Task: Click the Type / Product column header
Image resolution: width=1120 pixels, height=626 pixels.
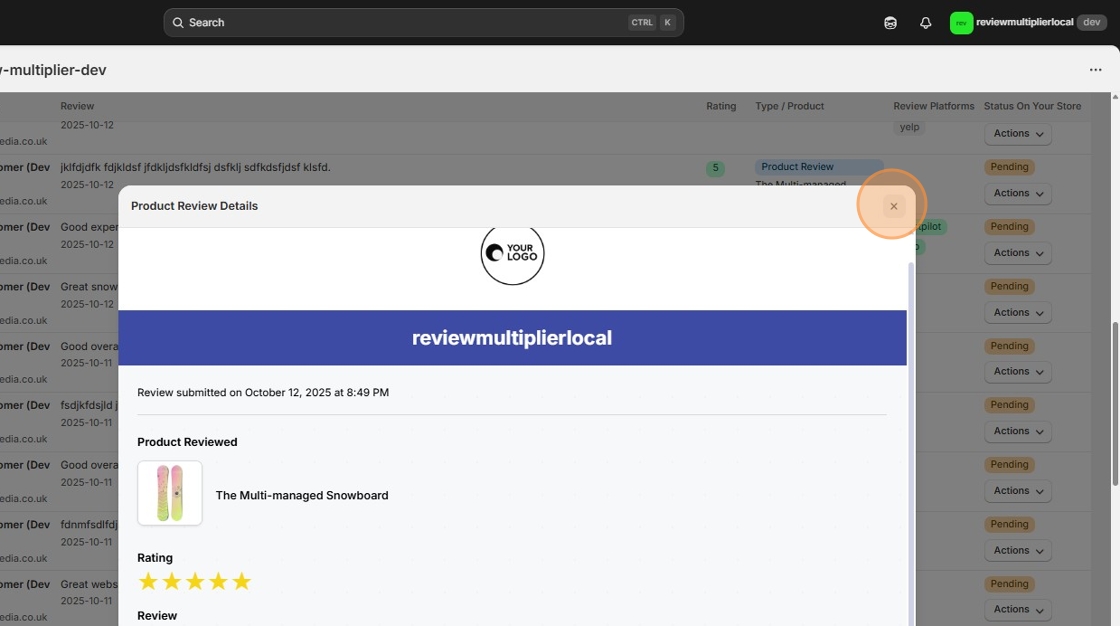Action: click(x=789, y=106)
